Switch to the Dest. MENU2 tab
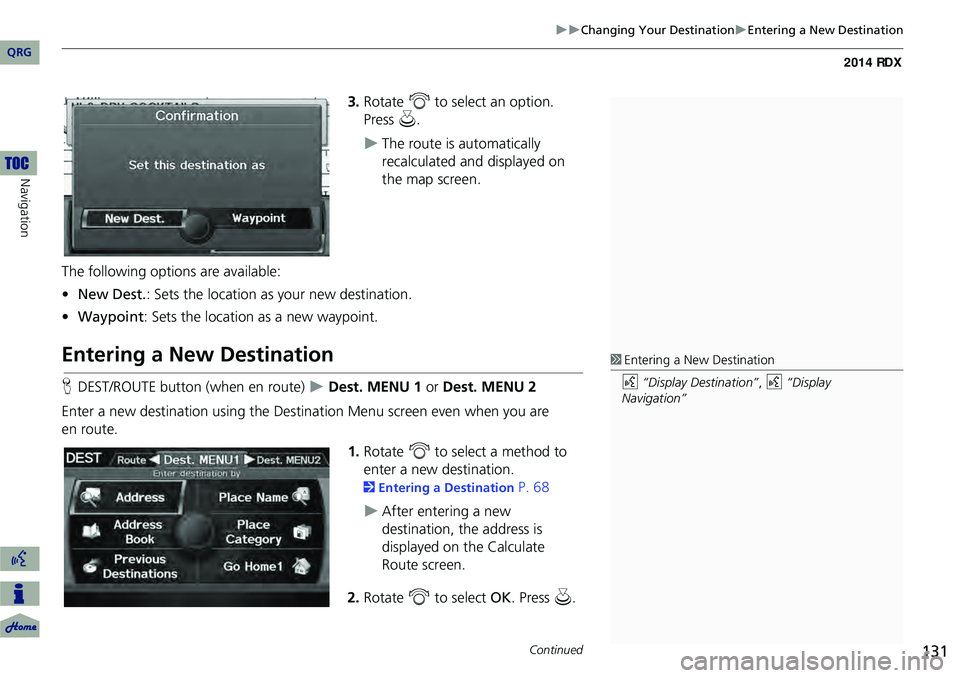 (x=288, y=460)
